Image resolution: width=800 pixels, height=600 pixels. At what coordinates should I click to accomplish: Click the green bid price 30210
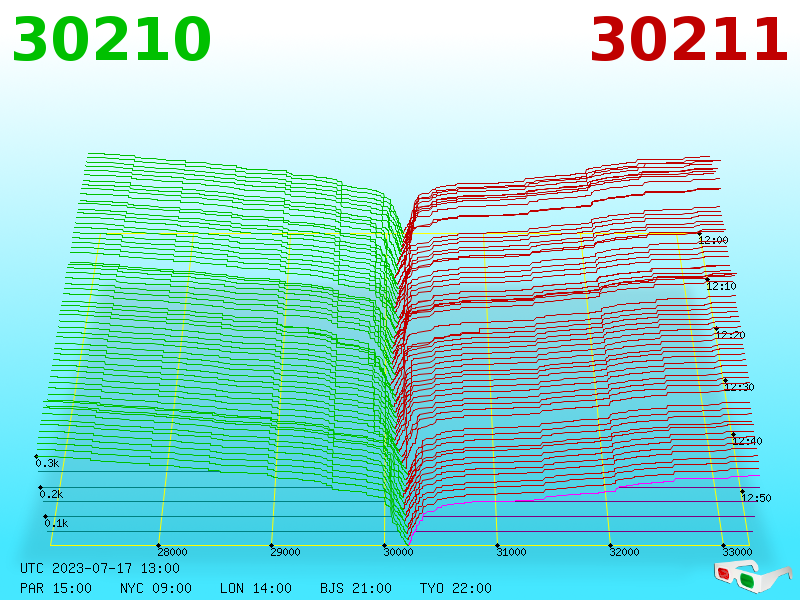112,39
